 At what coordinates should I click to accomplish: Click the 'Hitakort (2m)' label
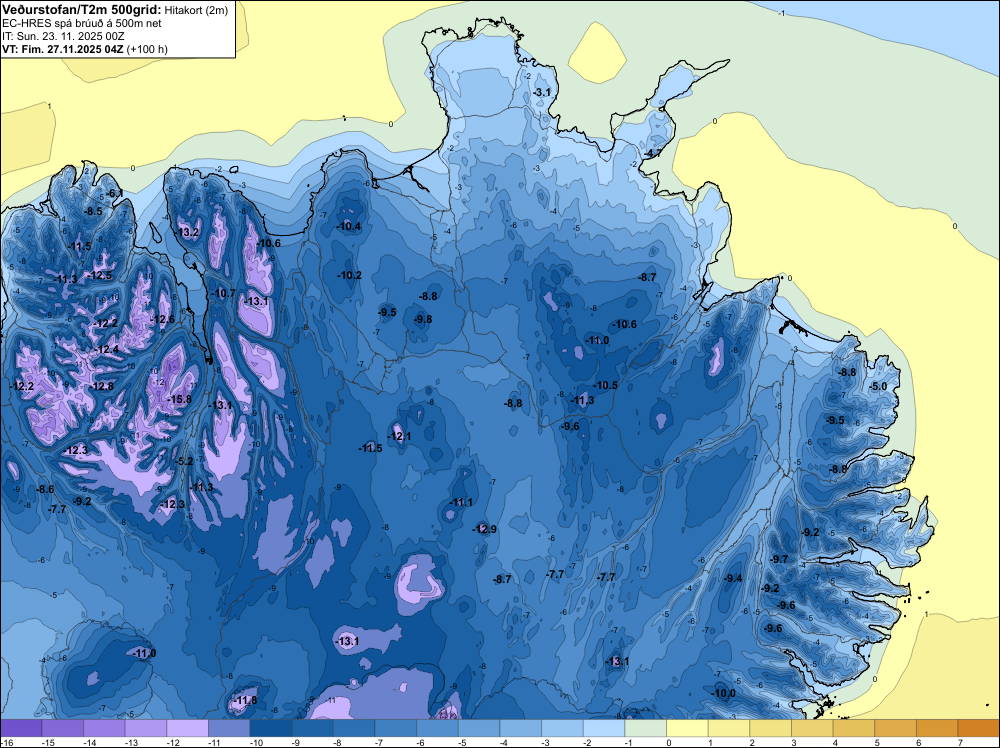[x=196, y=10]
